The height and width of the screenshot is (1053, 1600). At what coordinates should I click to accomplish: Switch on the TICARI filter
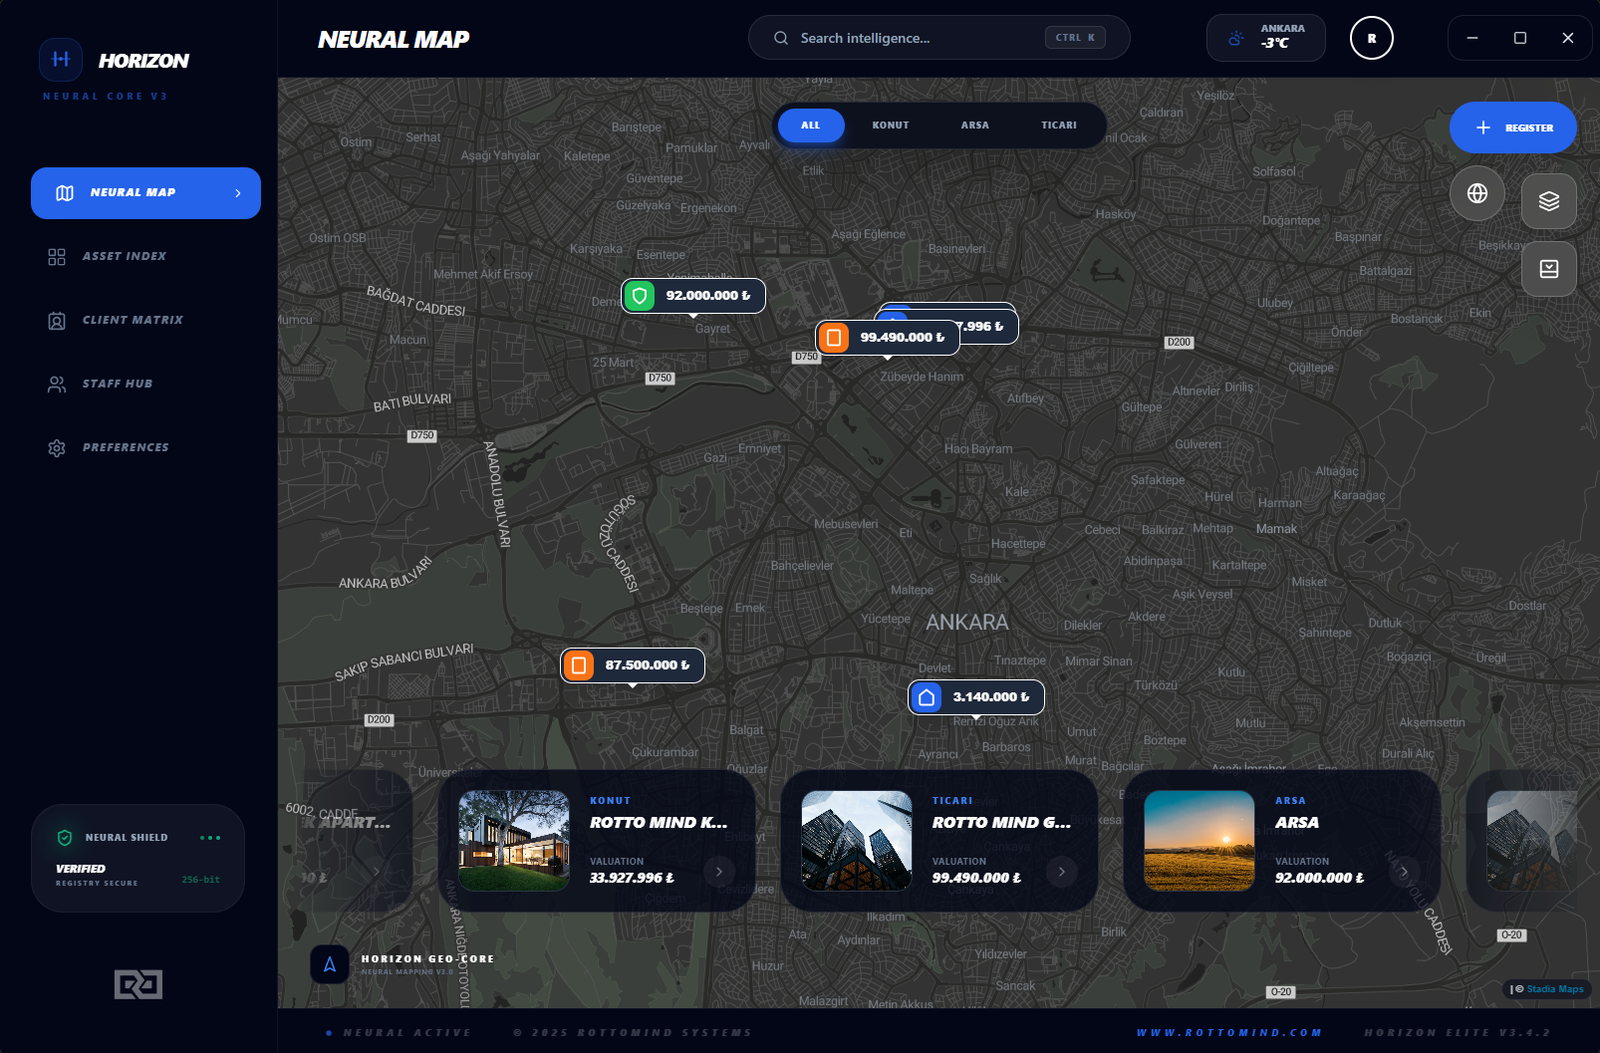coord(1059,125)
